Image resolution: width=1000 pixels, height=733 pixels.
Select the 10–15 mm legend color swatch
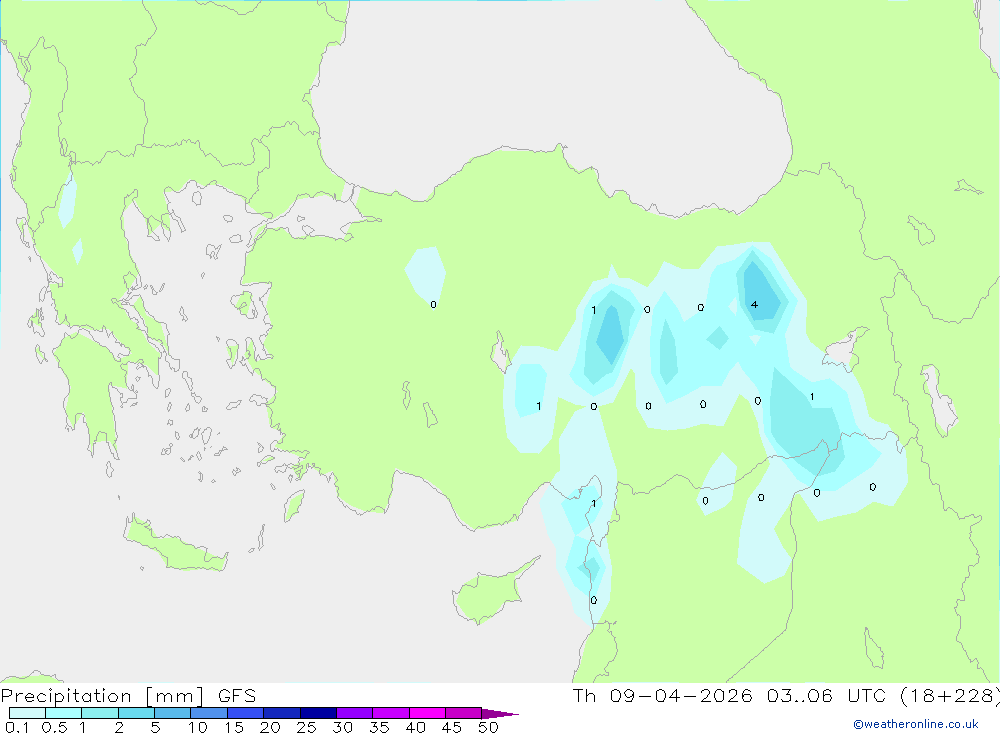coord(209,713)
